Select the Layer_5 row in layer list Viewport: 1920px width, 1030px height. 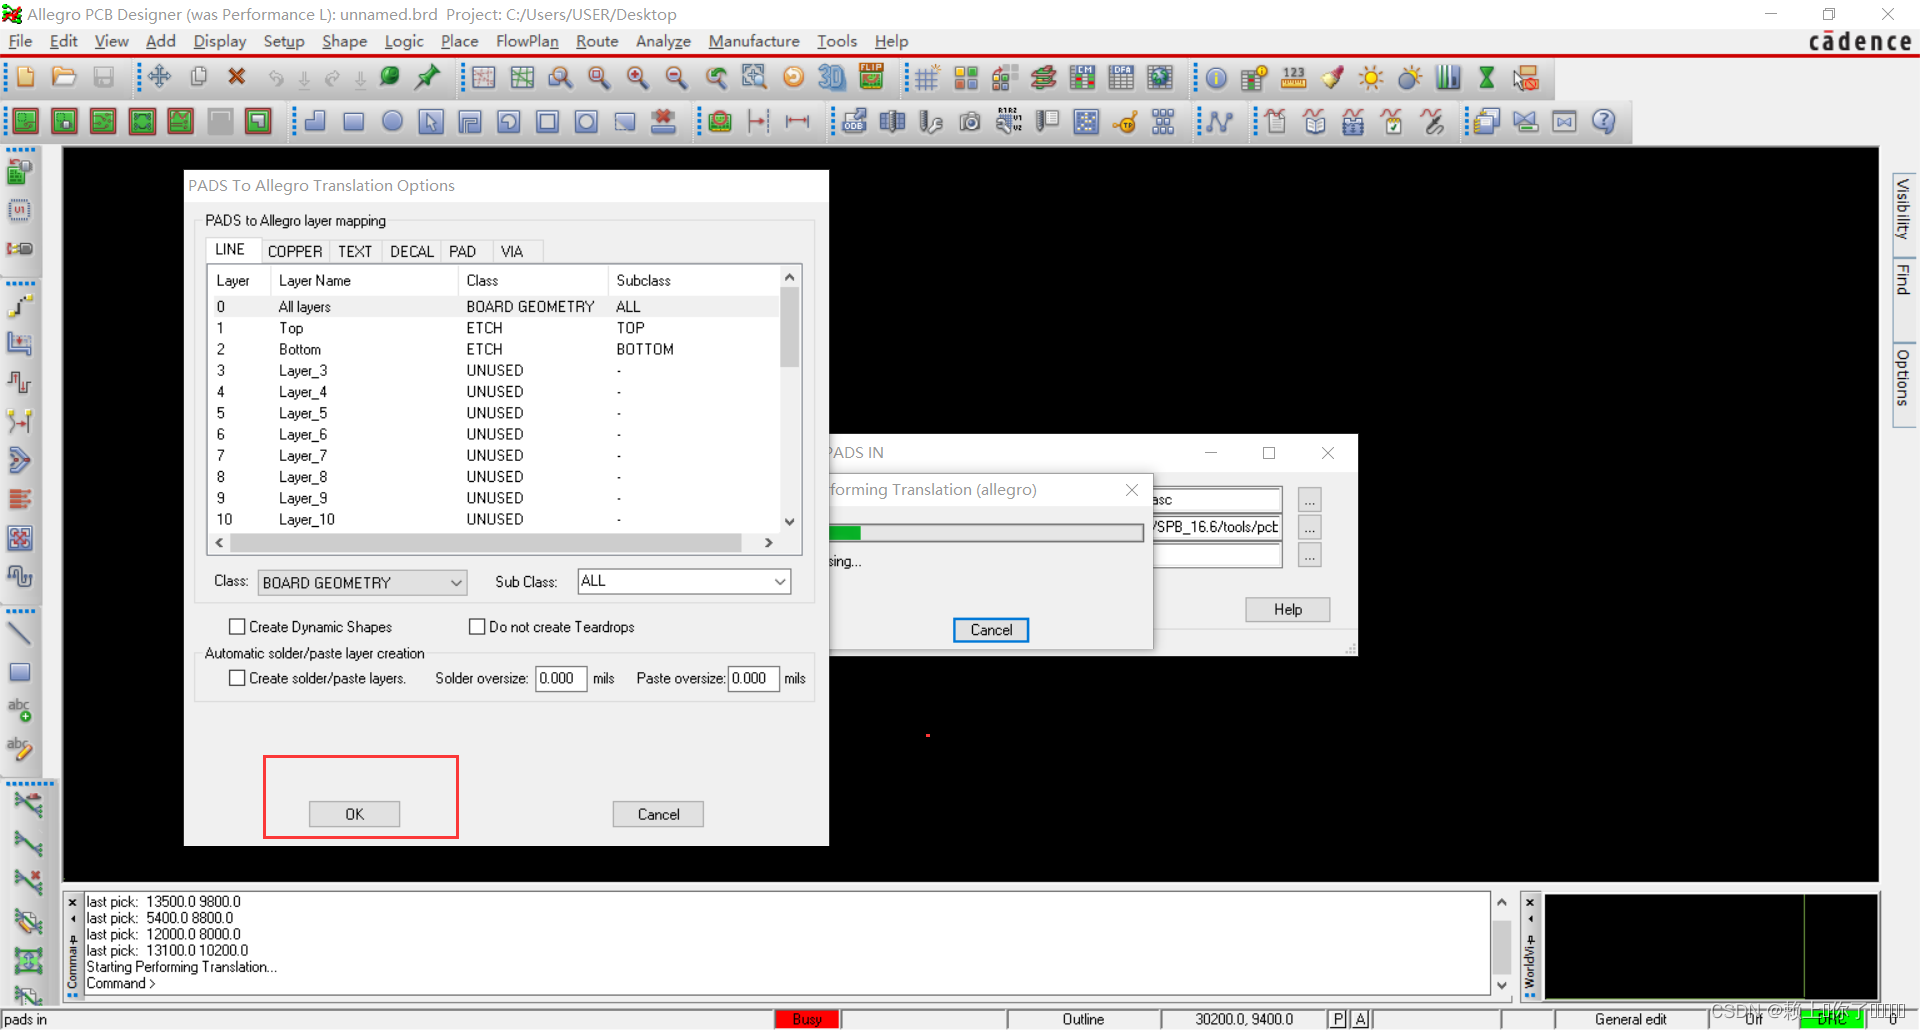point(494,413)
